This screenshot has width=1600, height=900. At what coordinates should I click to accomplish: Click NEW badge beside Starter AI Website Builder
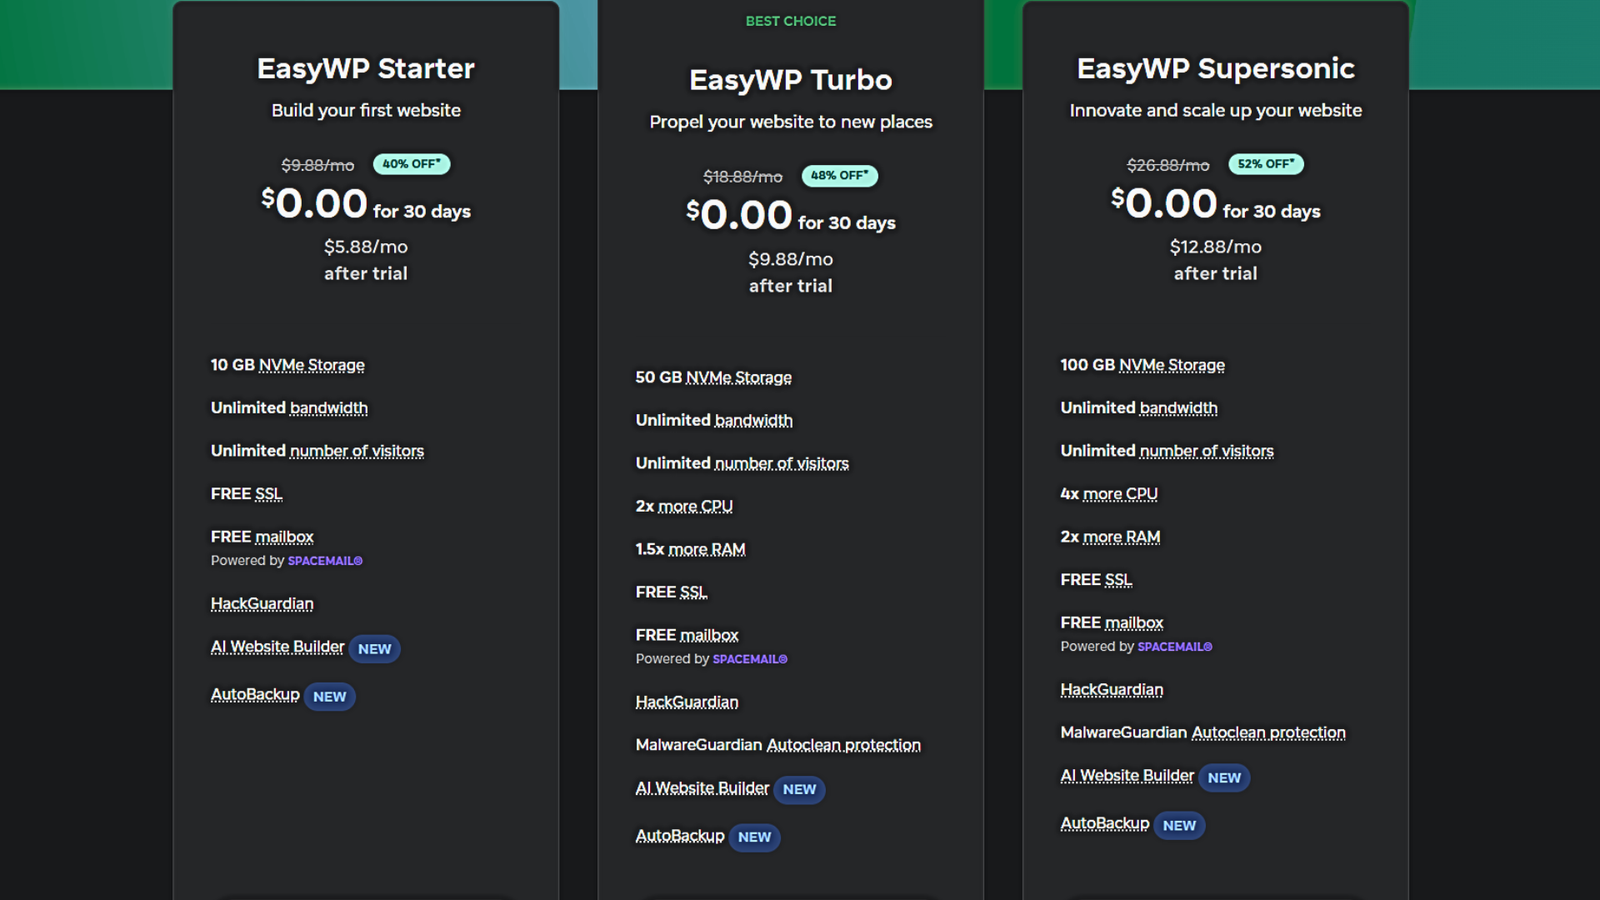pyautogui.click(x=375, y=649)
